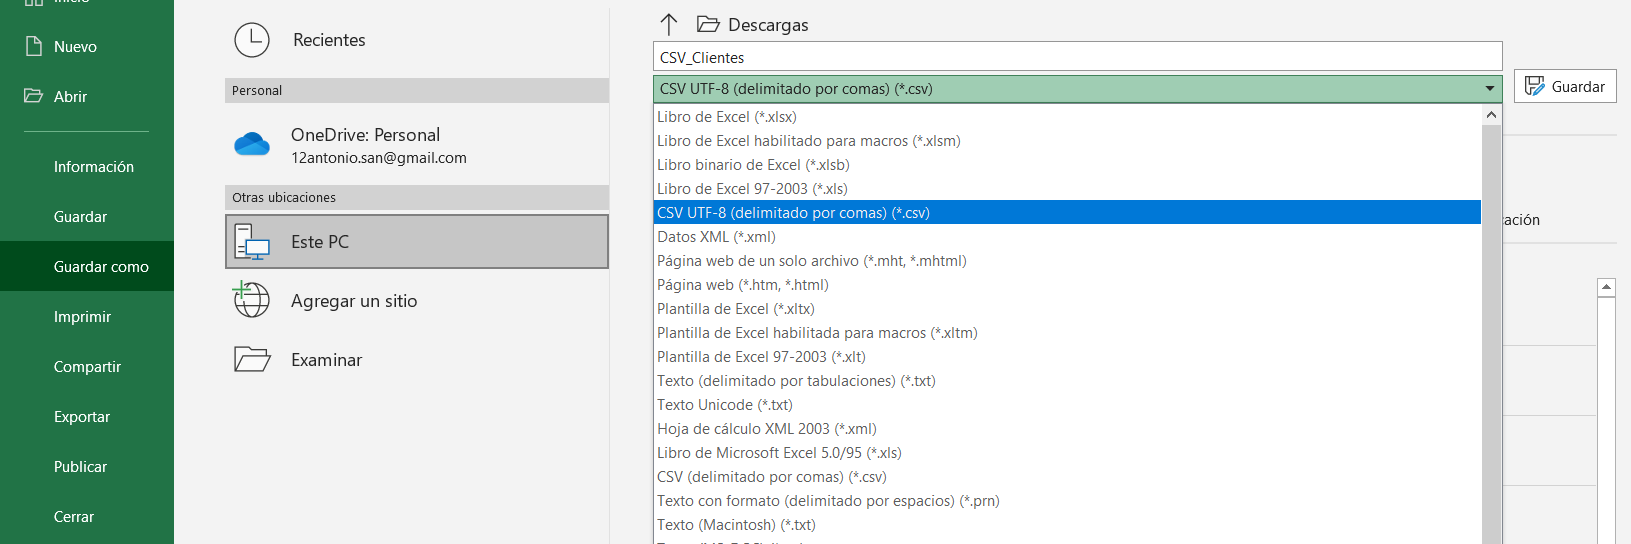Click the Recientes clock icon
The width and height of the screenshot is (1631, 544).
(252, 40)
